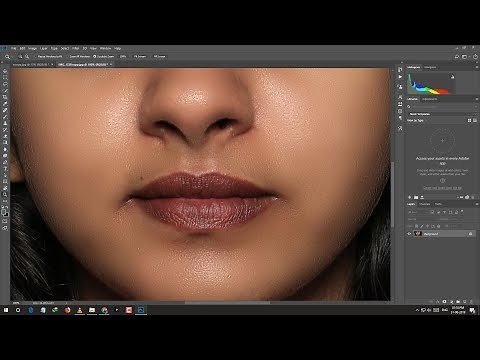
Task: Select the Crop tool
Action: pos(5,98)
